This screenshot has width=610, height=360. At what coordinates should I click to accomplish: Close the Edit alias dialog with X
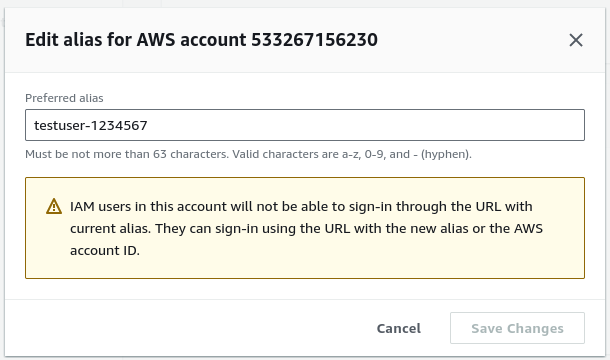click(x=576, y=40)
